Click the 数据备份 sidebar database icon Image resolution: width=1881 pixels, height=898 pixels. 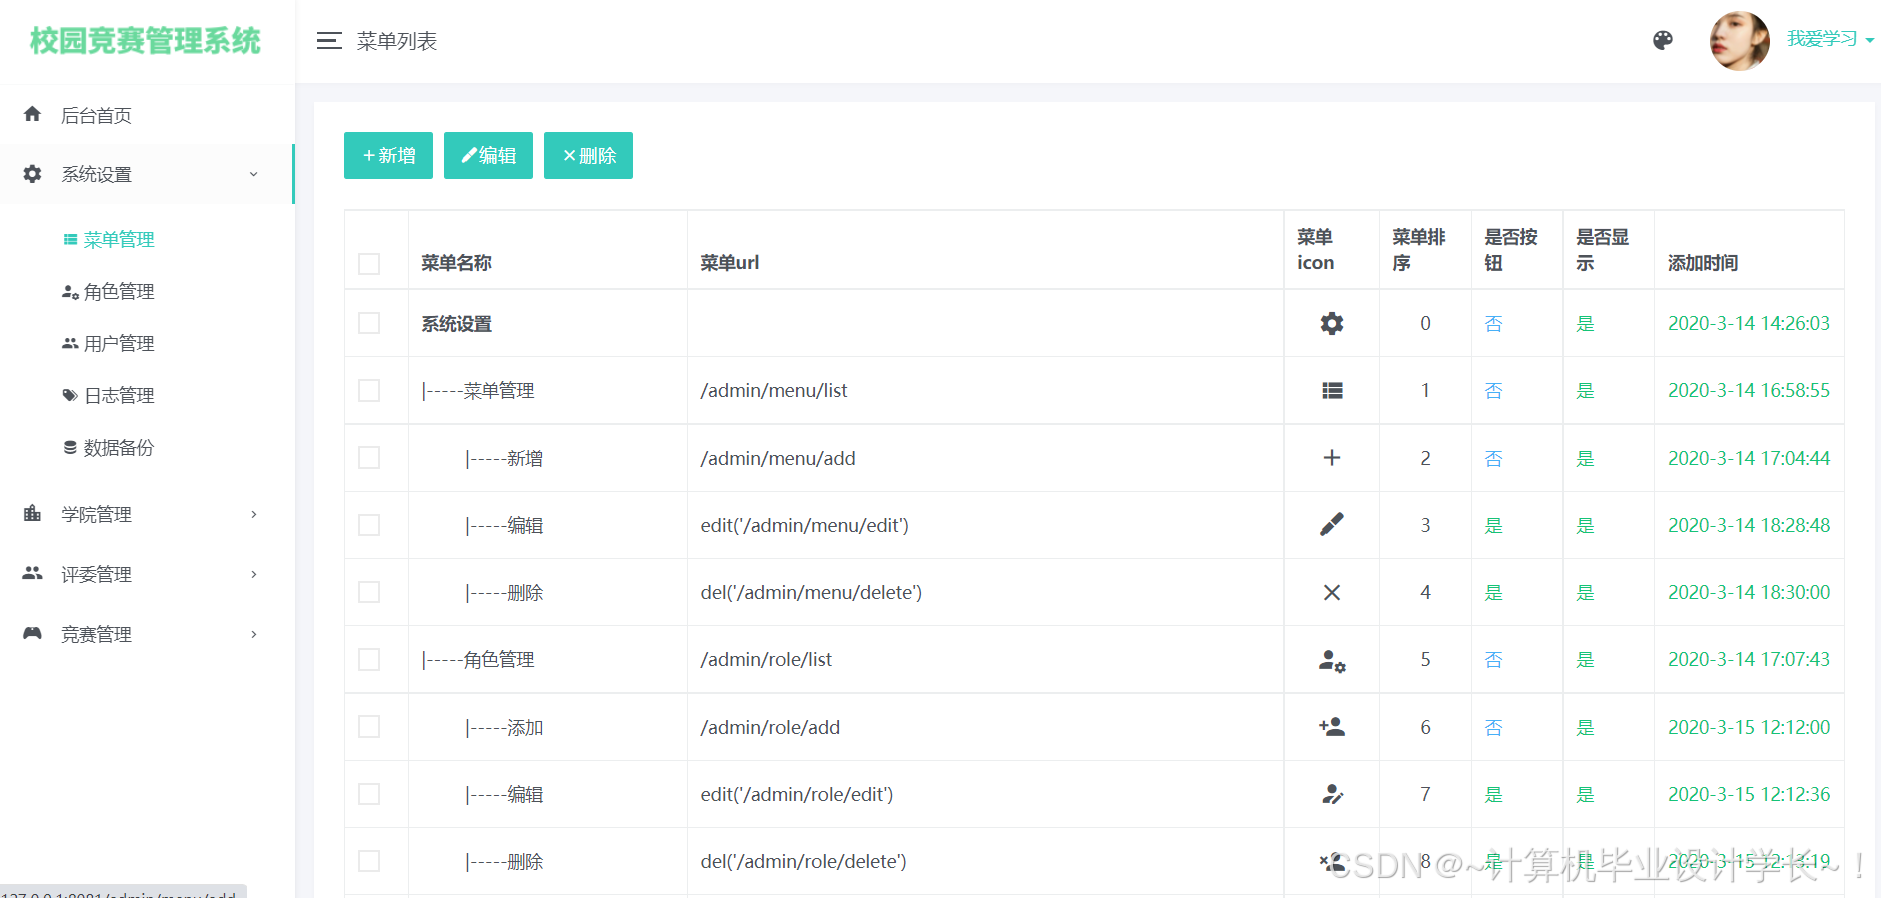70,447
